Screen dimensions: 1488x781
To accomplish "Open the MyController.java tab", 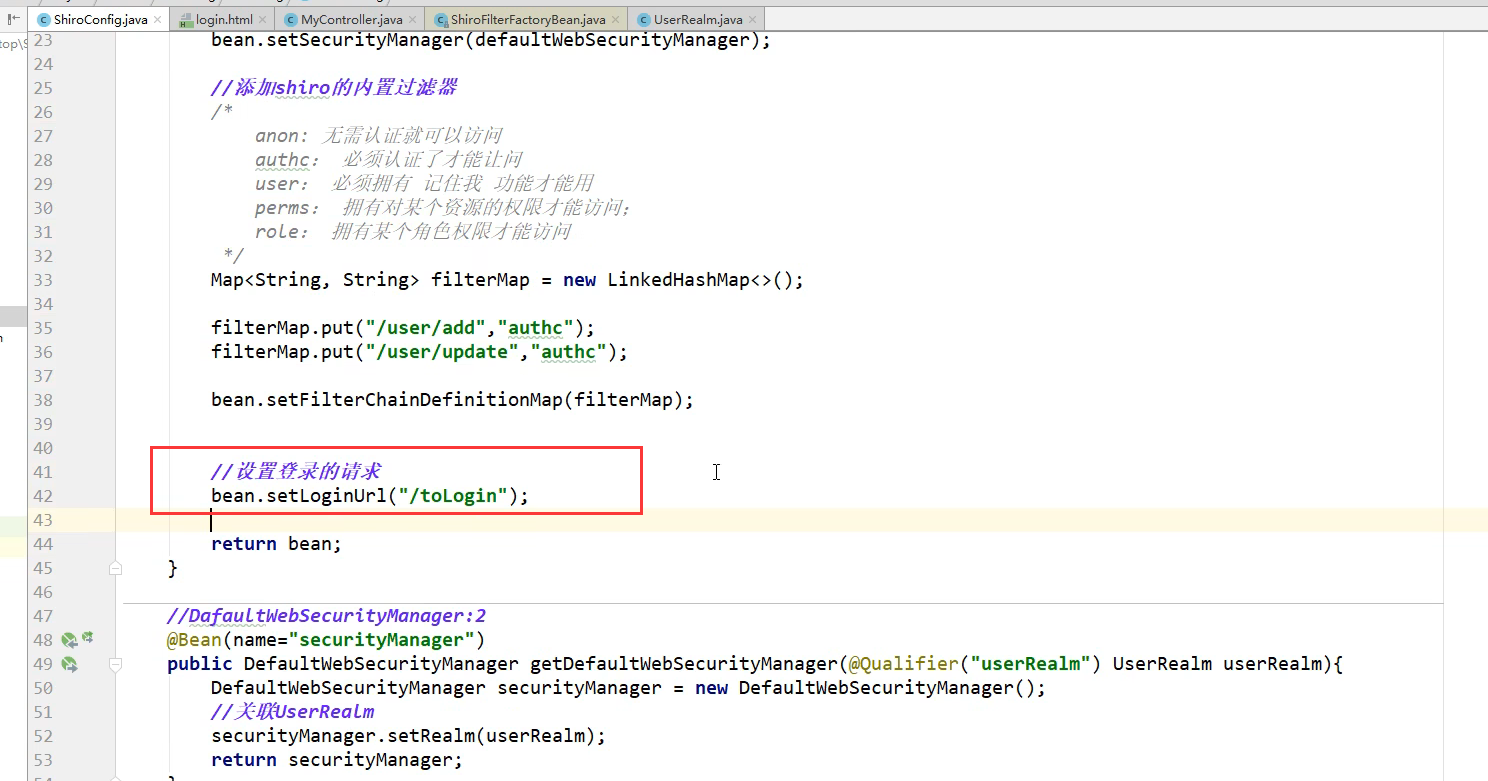I will 352,19.
